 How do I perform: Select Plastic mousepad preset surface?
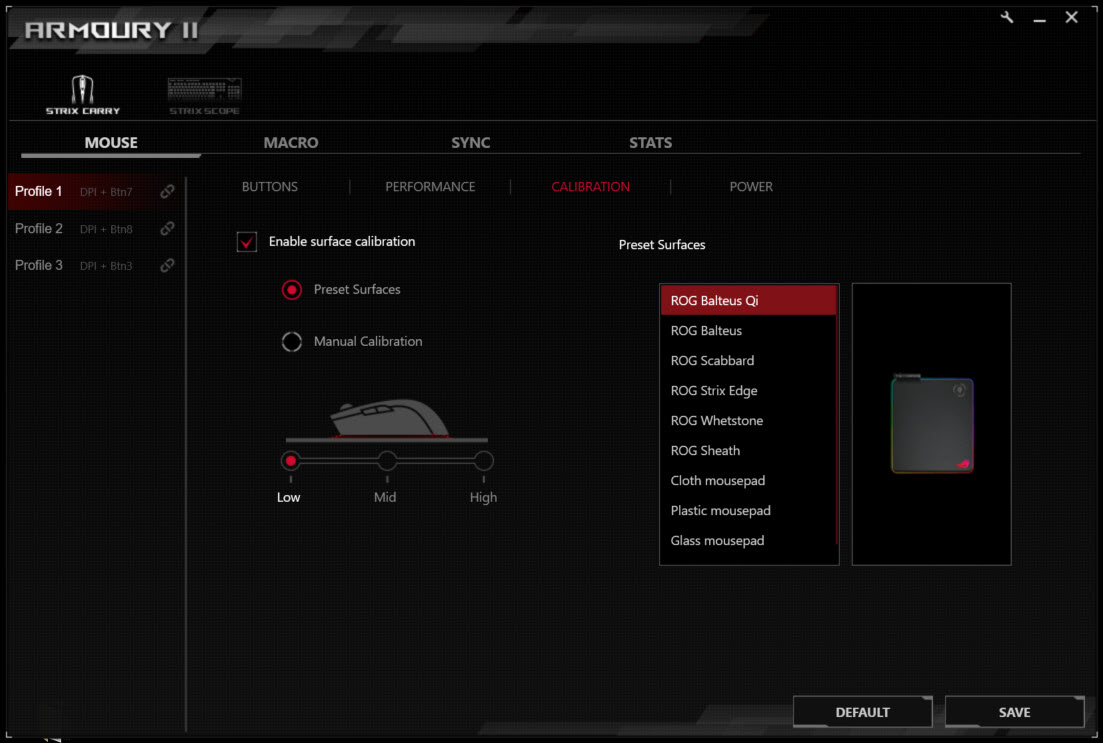748,511
